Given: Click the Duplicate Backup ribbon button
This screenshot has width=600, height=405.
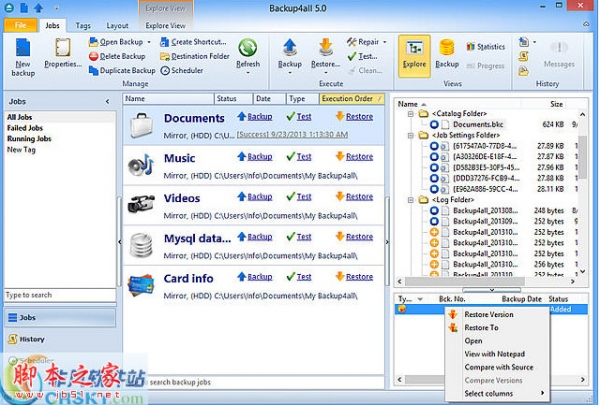Looking at the screenshot, I should point(122,70).
